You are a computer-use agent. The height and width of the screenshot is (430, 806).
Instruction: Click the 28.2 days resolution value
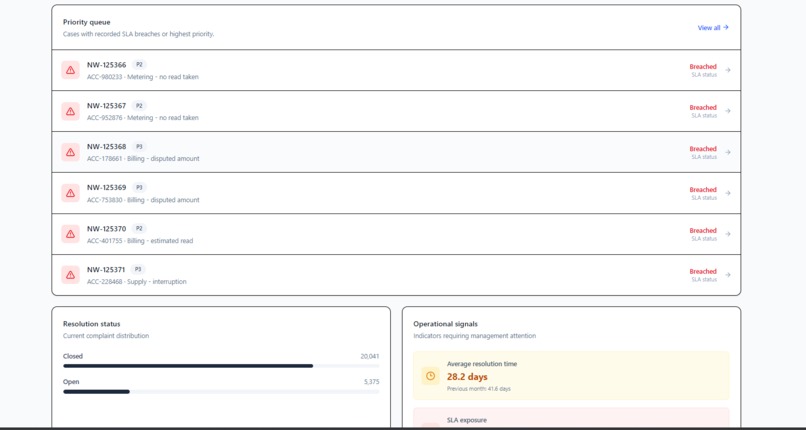tap(467, 377)
